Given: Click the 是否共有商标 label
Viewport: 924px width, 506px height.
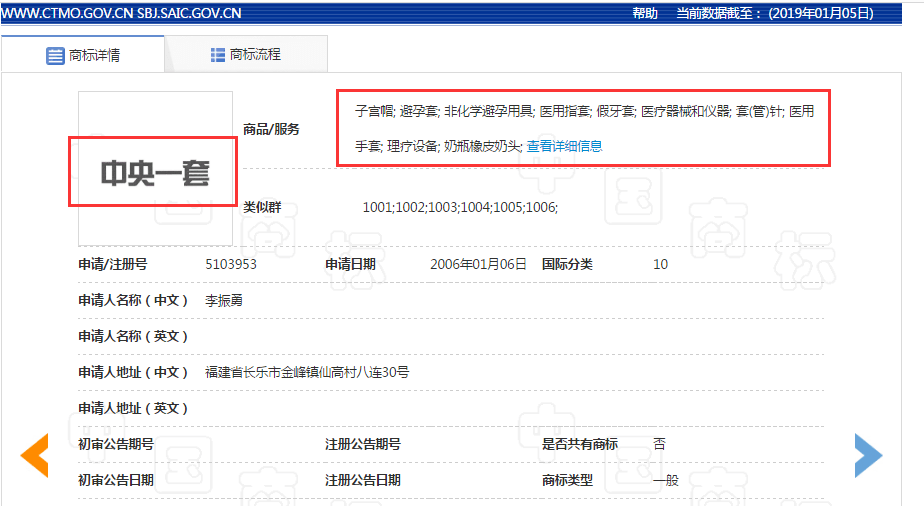Looking at the screenshot, I should pos(580,444).
